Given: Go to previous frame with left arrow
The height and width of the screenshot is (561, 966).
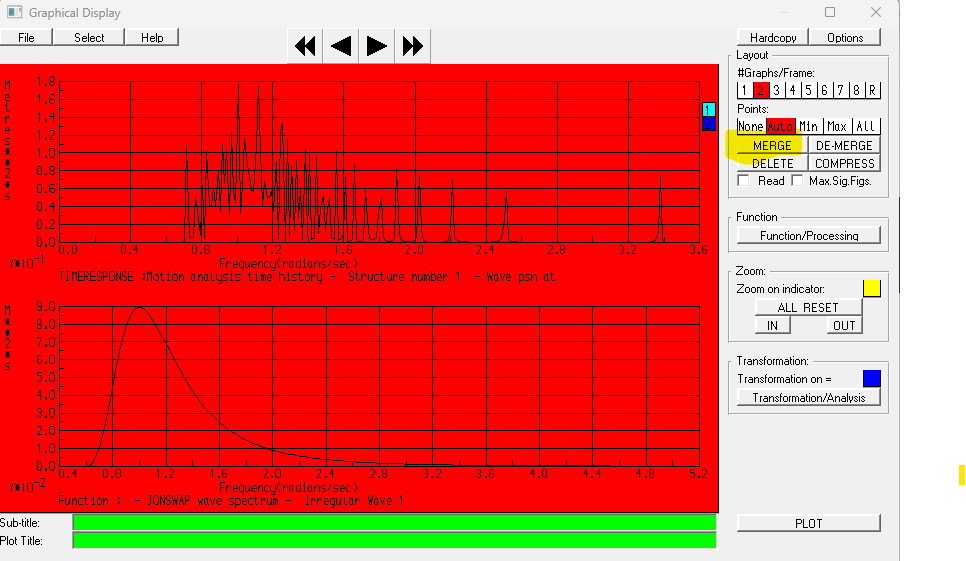Looking at the screenshot, I should tap(341, 46).
